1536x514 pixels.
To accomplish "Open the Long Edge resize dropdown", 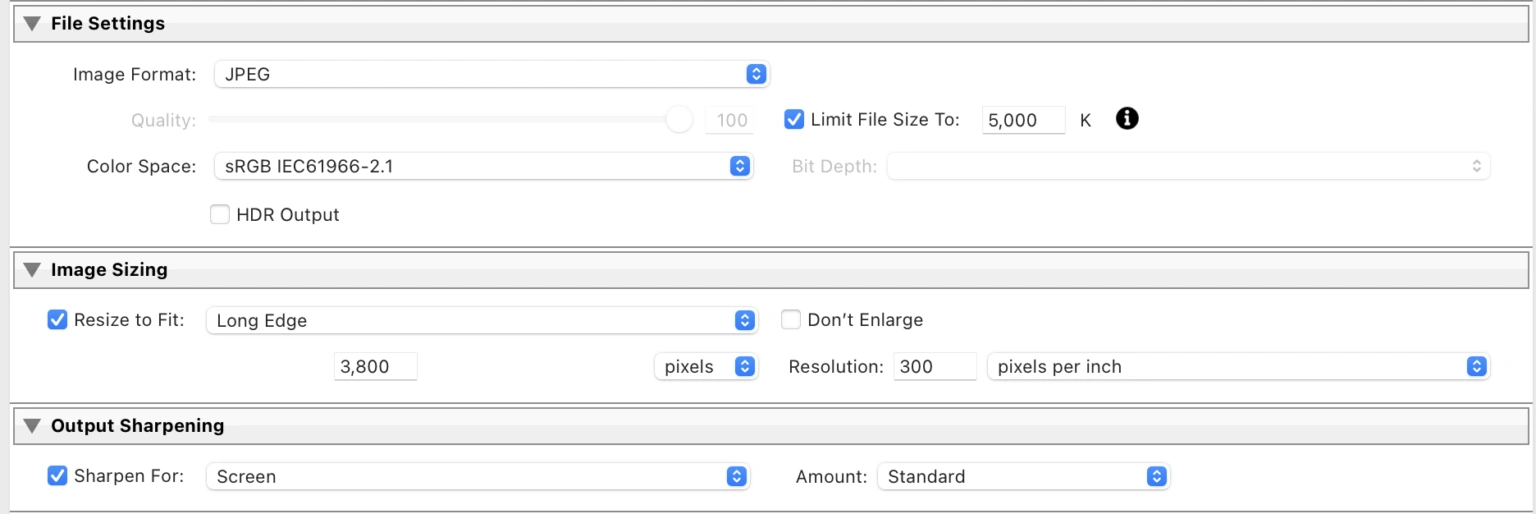I will [481, 320].
